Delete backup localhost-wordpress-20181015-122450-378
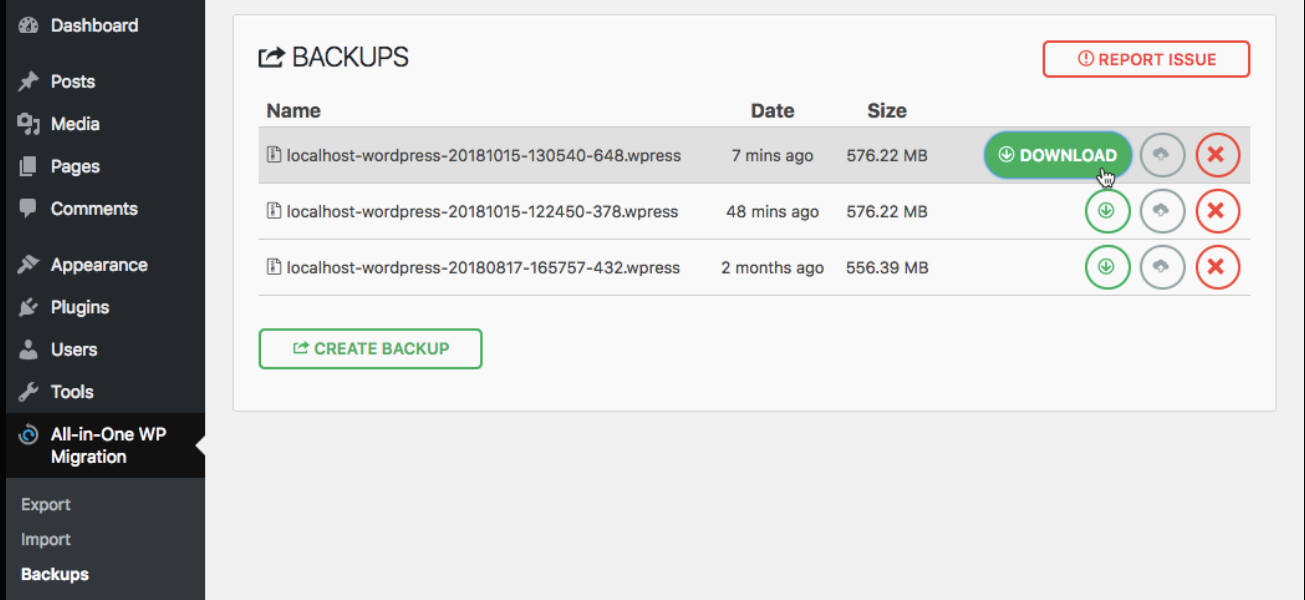The height and width of the screenshot is (600, 1305). coord(1217,211)
